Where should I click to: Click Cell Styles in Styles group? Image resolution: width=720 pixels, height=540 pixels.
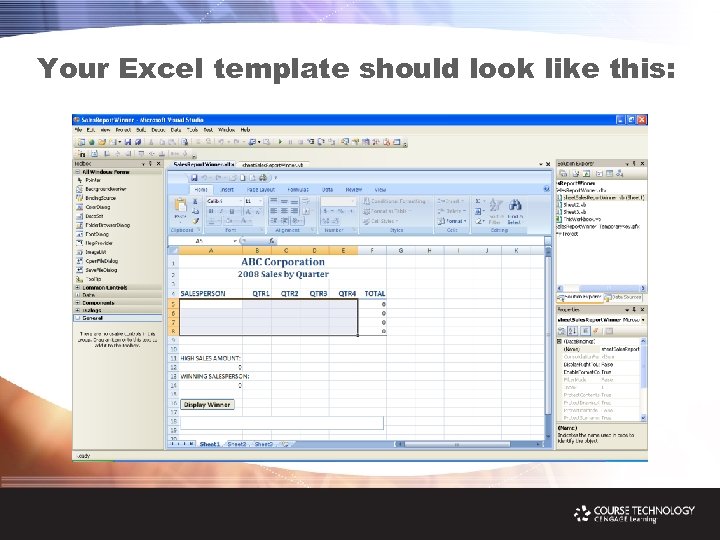[380, 221]
